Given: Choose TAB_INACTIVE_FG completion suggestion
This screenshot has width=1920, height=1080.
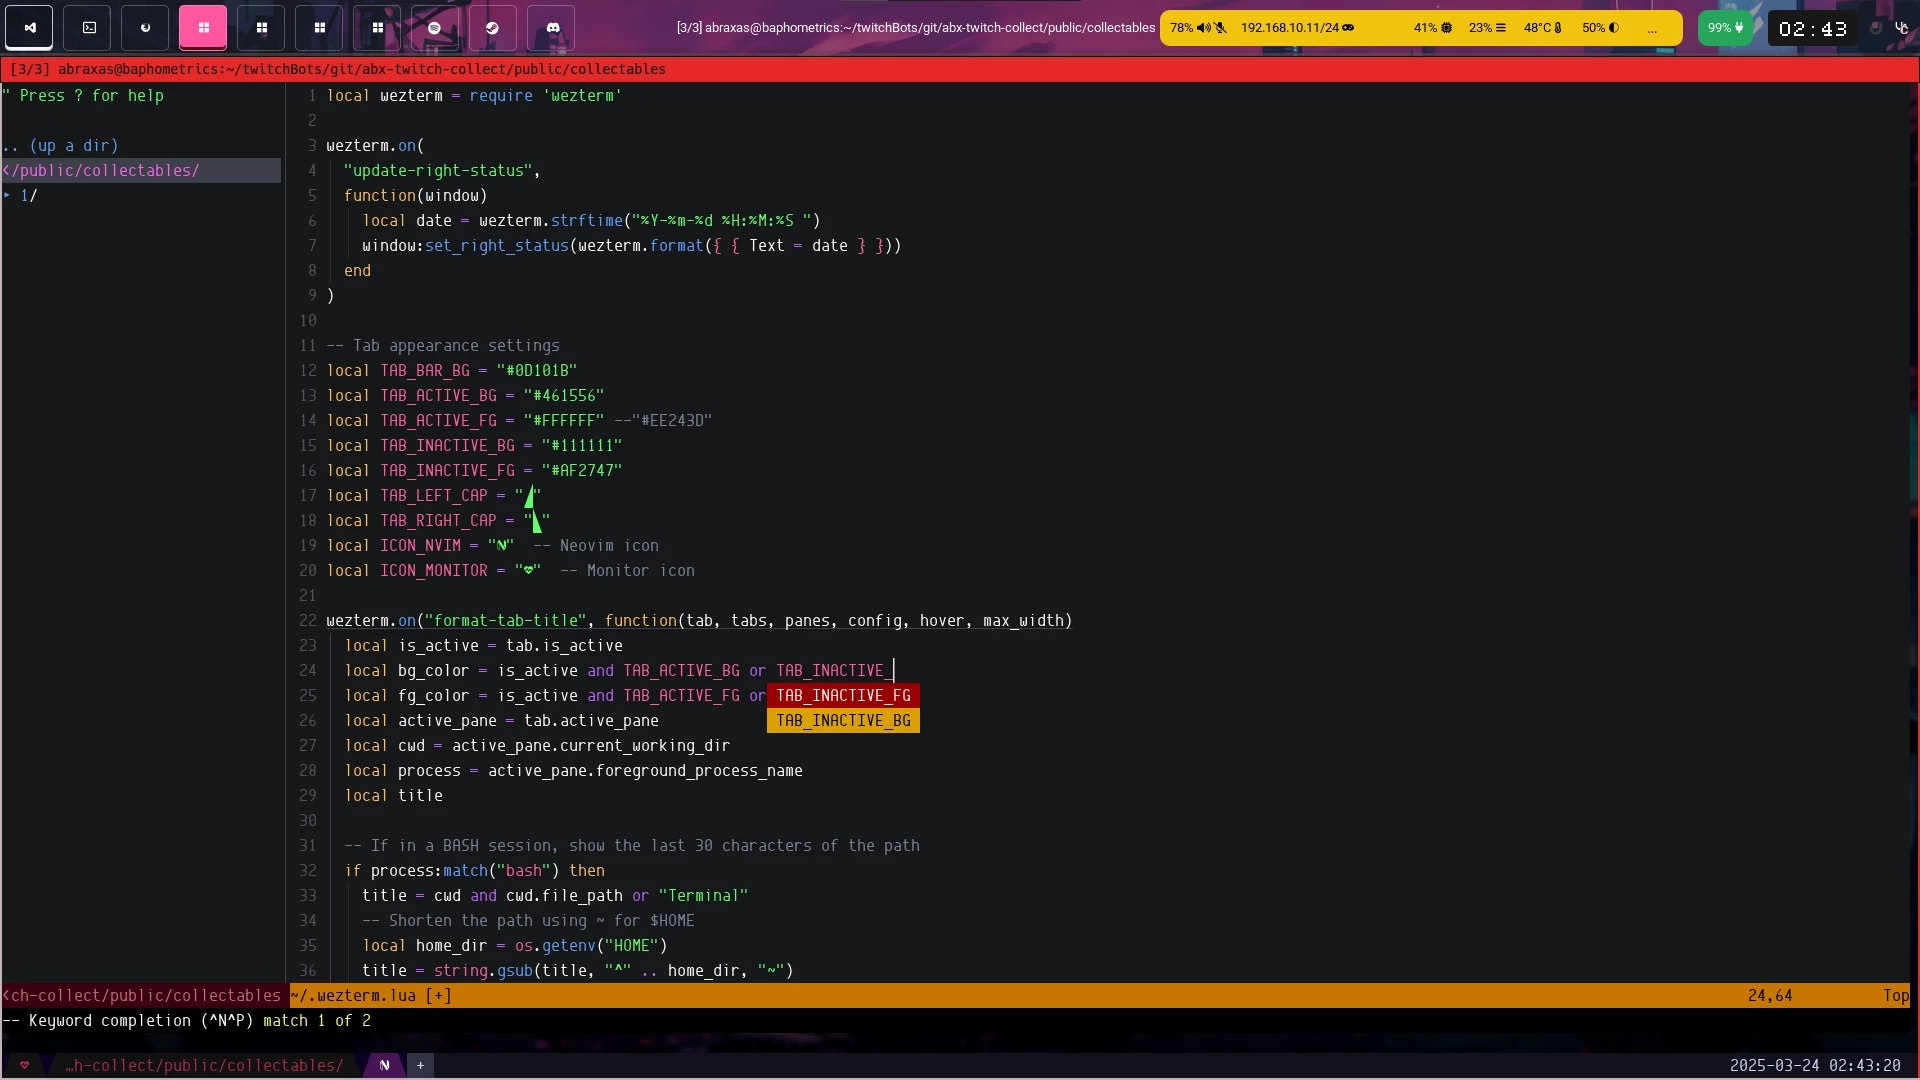Looking at the screenshot, I should [x=843, y=695].
